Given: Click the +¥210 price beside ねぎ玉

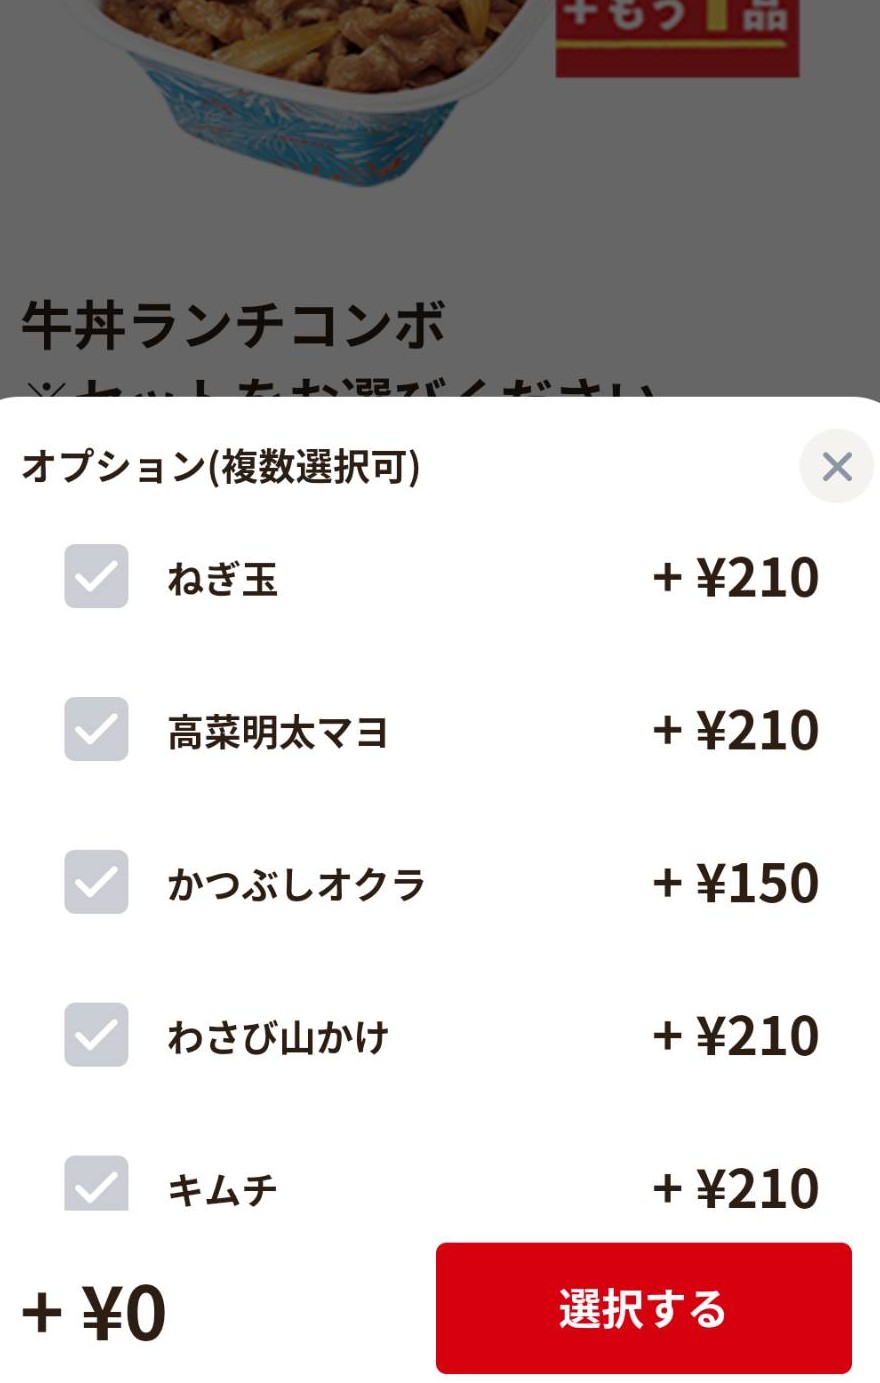Looking at the screenshot, I should 735,578.
